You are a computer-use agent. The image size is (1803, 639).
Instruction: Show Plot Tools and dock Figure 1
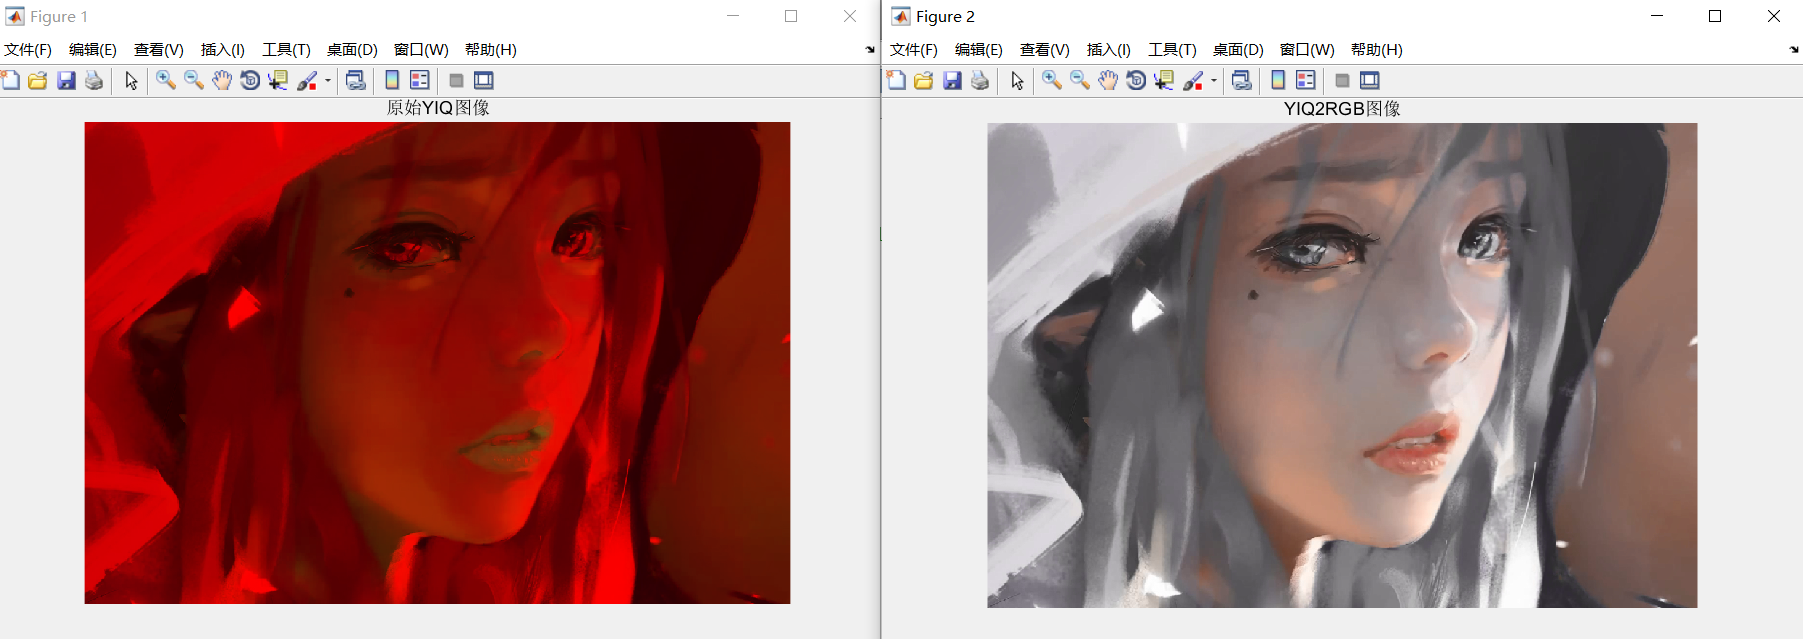click(484, 81)
